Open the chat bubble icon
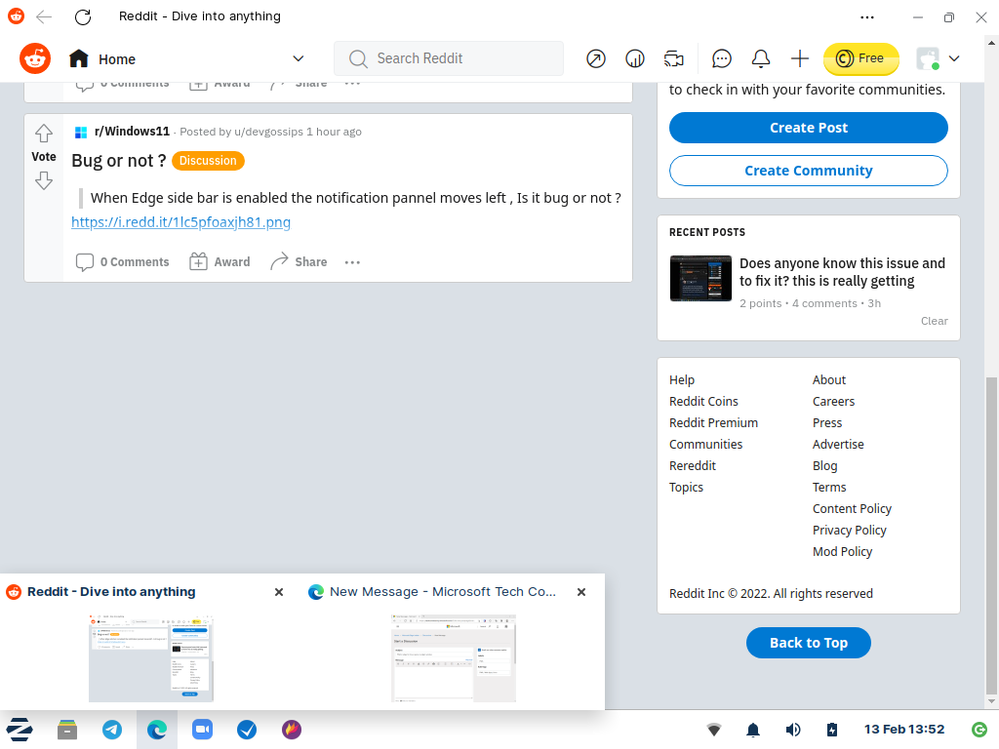 pyautogui.click(x=721, y=59)
